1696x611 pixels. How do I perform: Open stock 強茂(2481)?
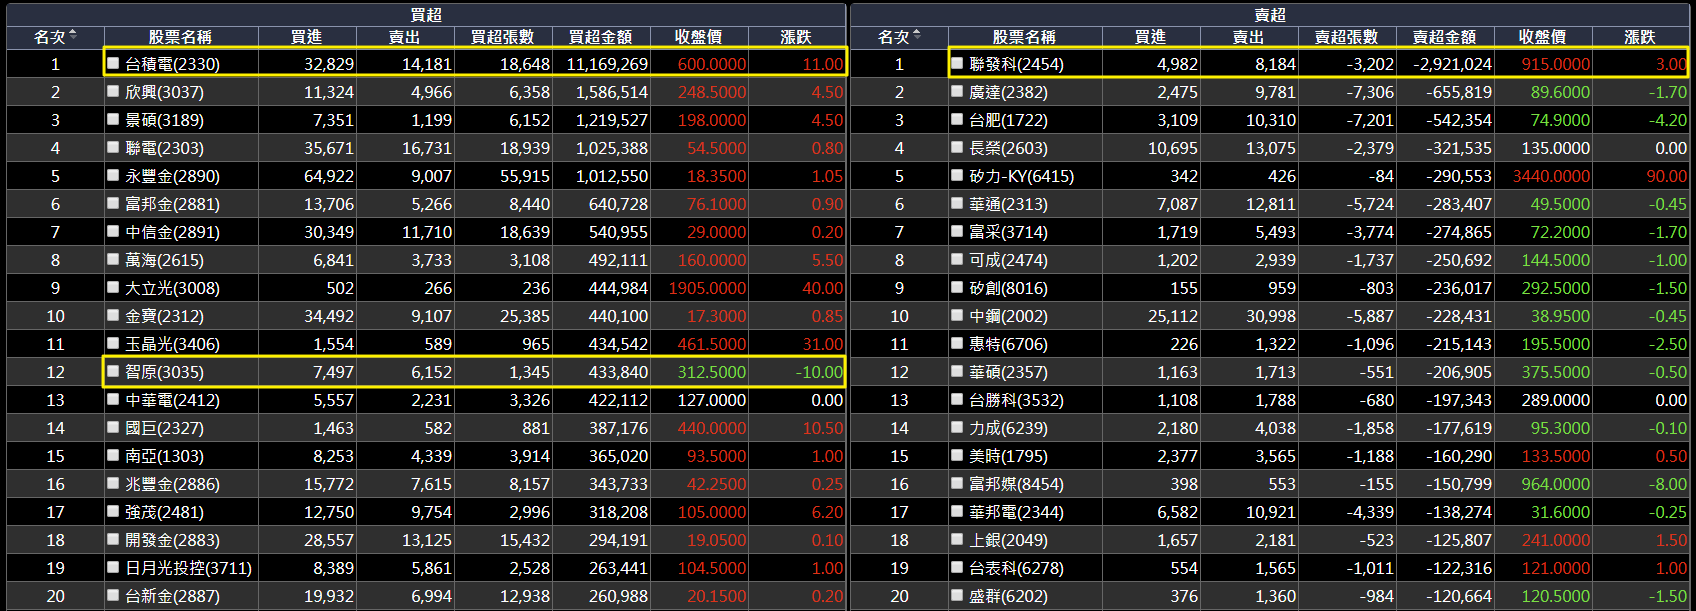click(x=164, y=512)
